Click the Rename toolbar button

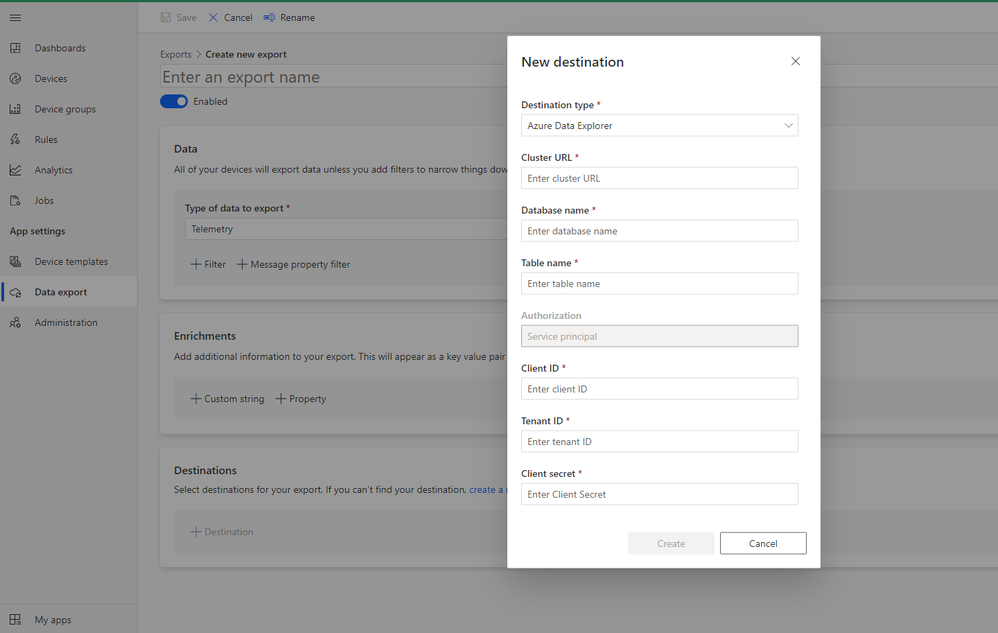(x=289, y=18)
